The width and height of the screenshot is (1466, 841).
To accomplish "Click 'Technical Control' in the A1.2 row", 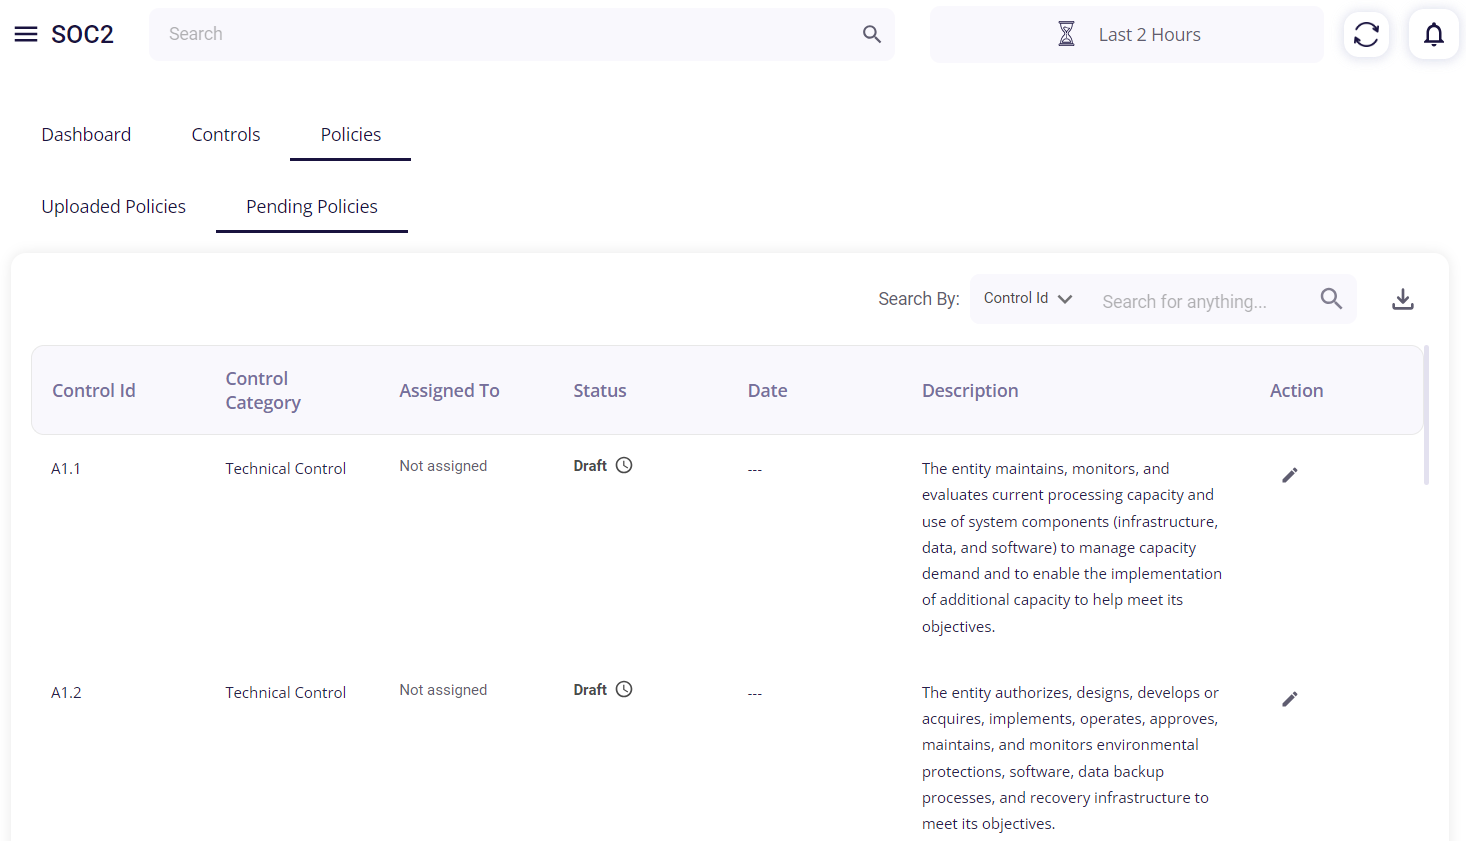I will pos(286,692).
